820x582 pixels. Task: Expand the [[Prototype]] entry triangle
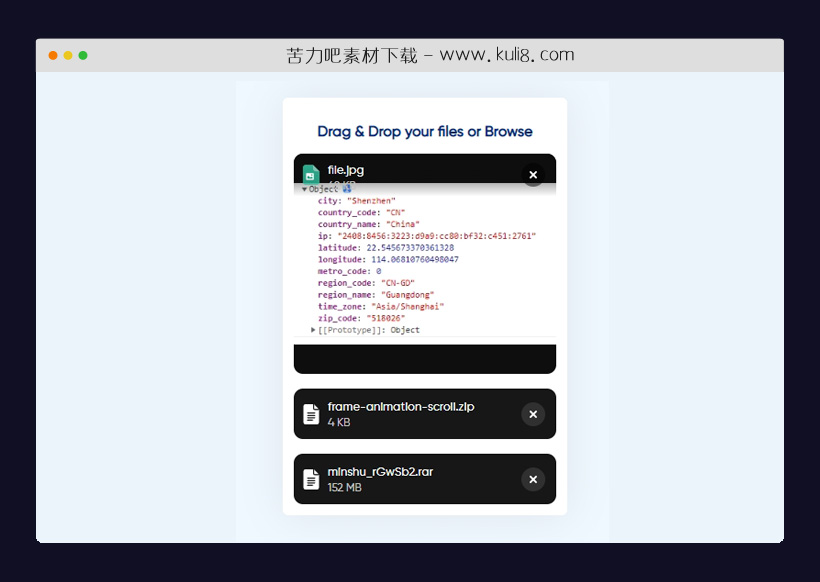(x=313, y=330)
